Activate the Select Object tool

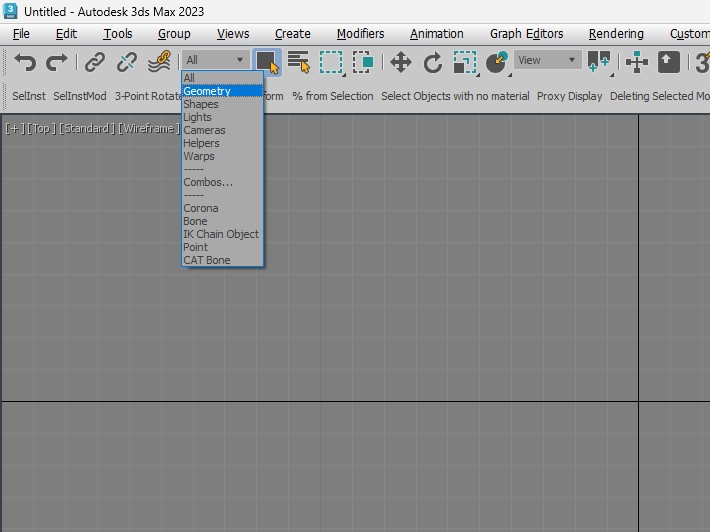(x=267, y=62)
